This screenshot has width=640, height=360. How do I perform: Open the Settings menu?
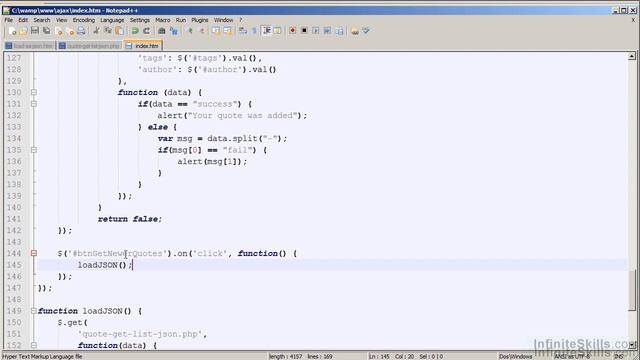(140, 20)
